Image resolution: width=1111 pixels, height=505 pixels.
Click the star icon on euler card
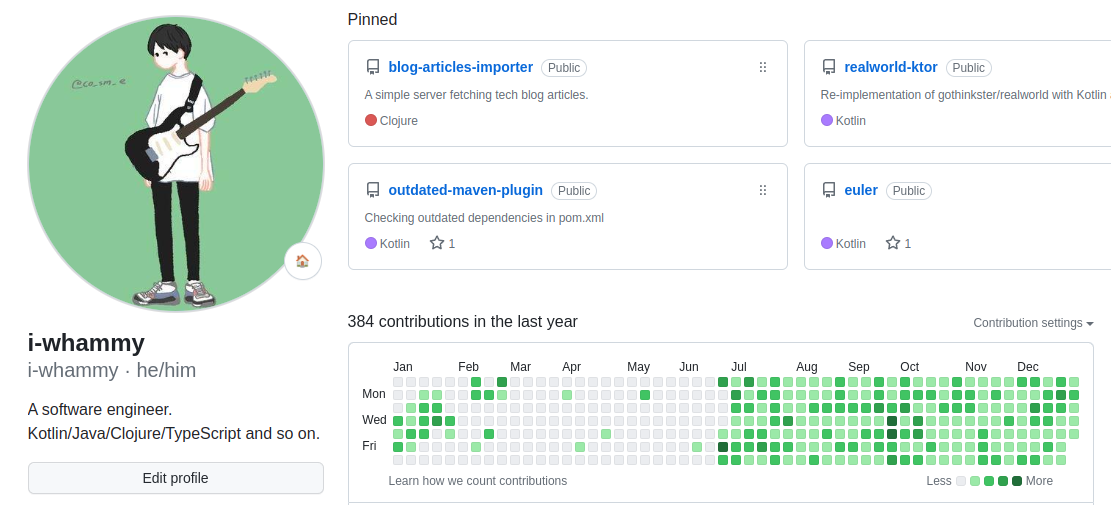[x=893, y=243]
